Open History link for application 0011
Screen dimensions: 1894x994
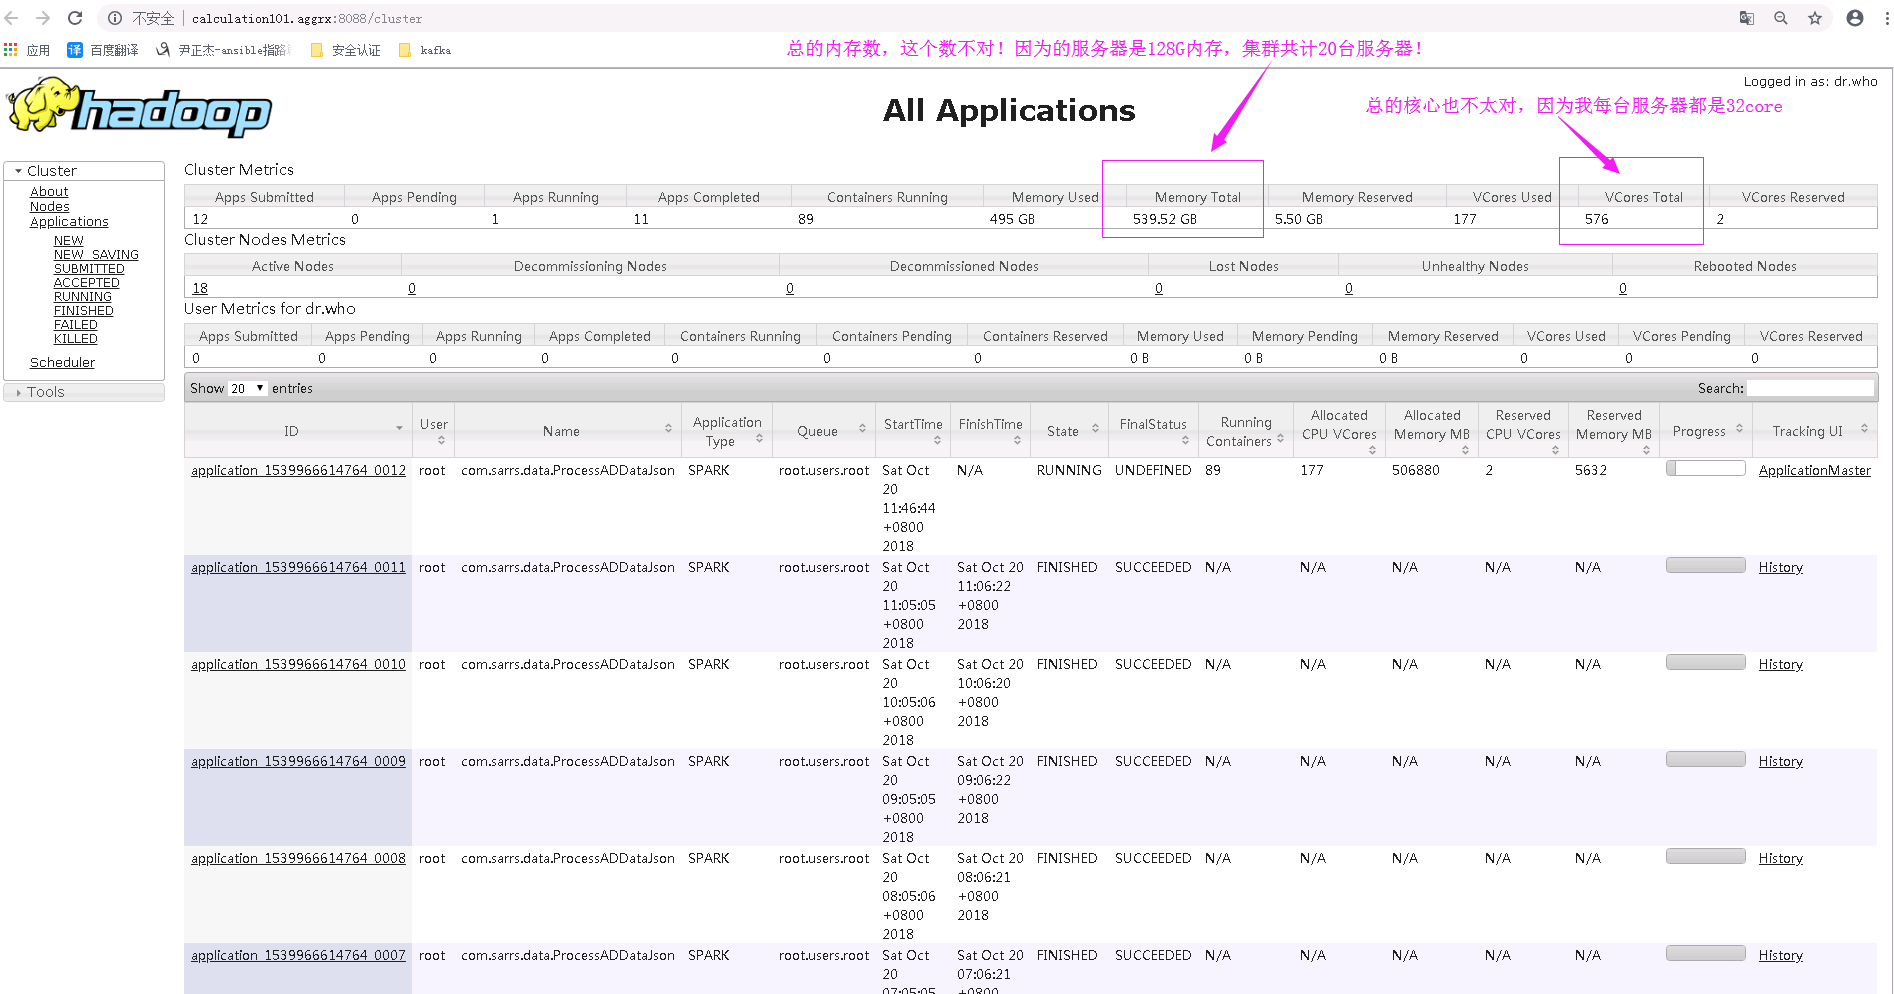(x=1781, y=568)
